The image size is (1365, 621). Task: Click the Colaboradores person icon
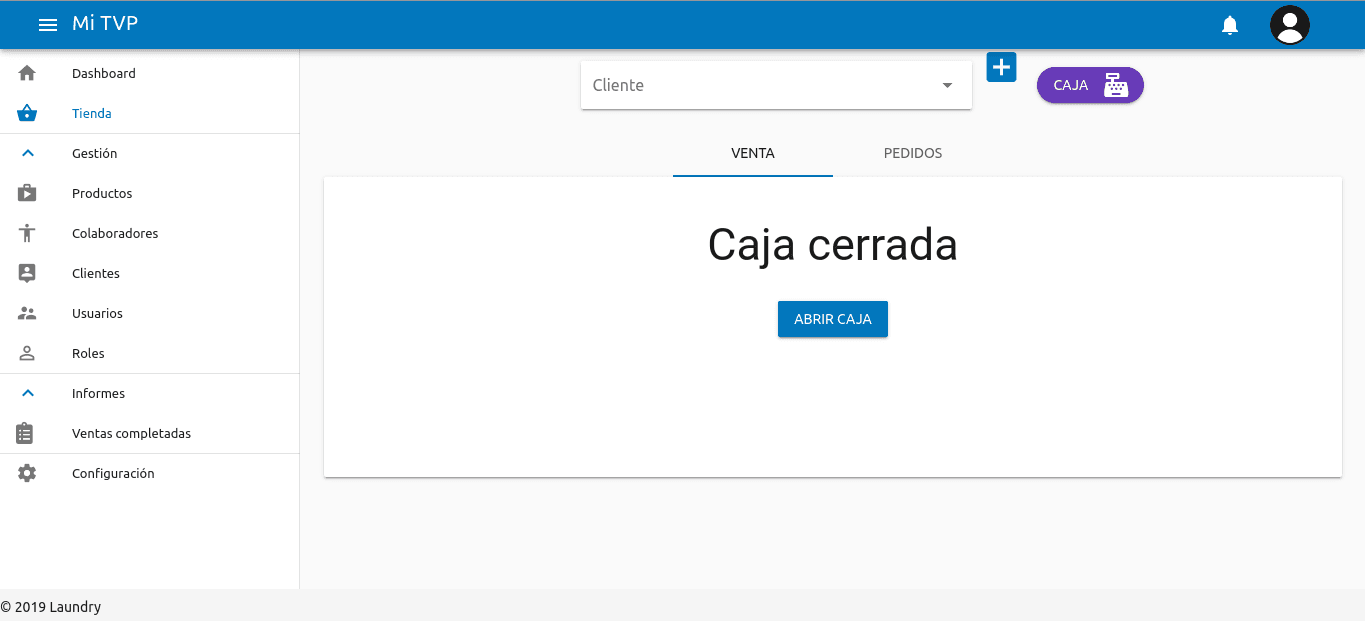pos(27,233)
